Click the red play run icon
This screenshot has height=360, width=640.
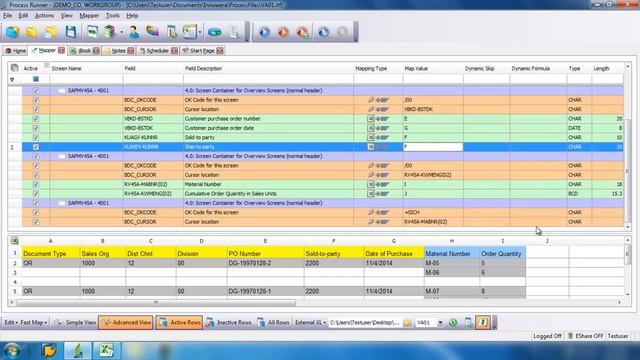(283, 32)
